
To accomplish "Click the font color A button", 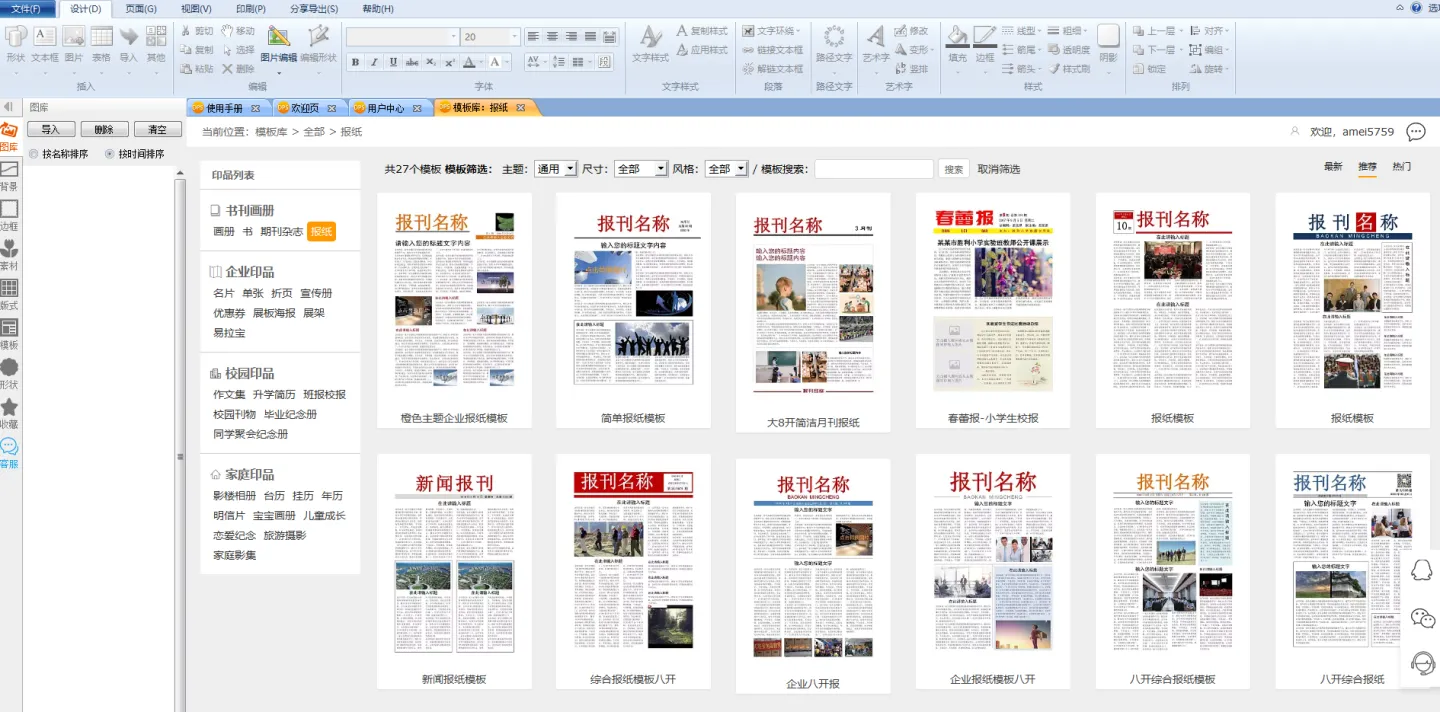I will (x=470, y=62).
